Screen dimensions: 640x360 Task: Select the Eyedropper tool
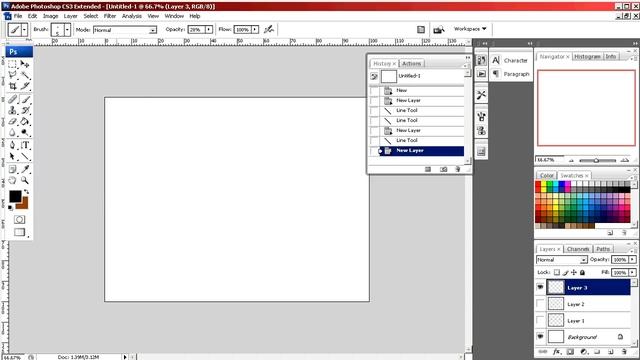(x=25, y=169)
